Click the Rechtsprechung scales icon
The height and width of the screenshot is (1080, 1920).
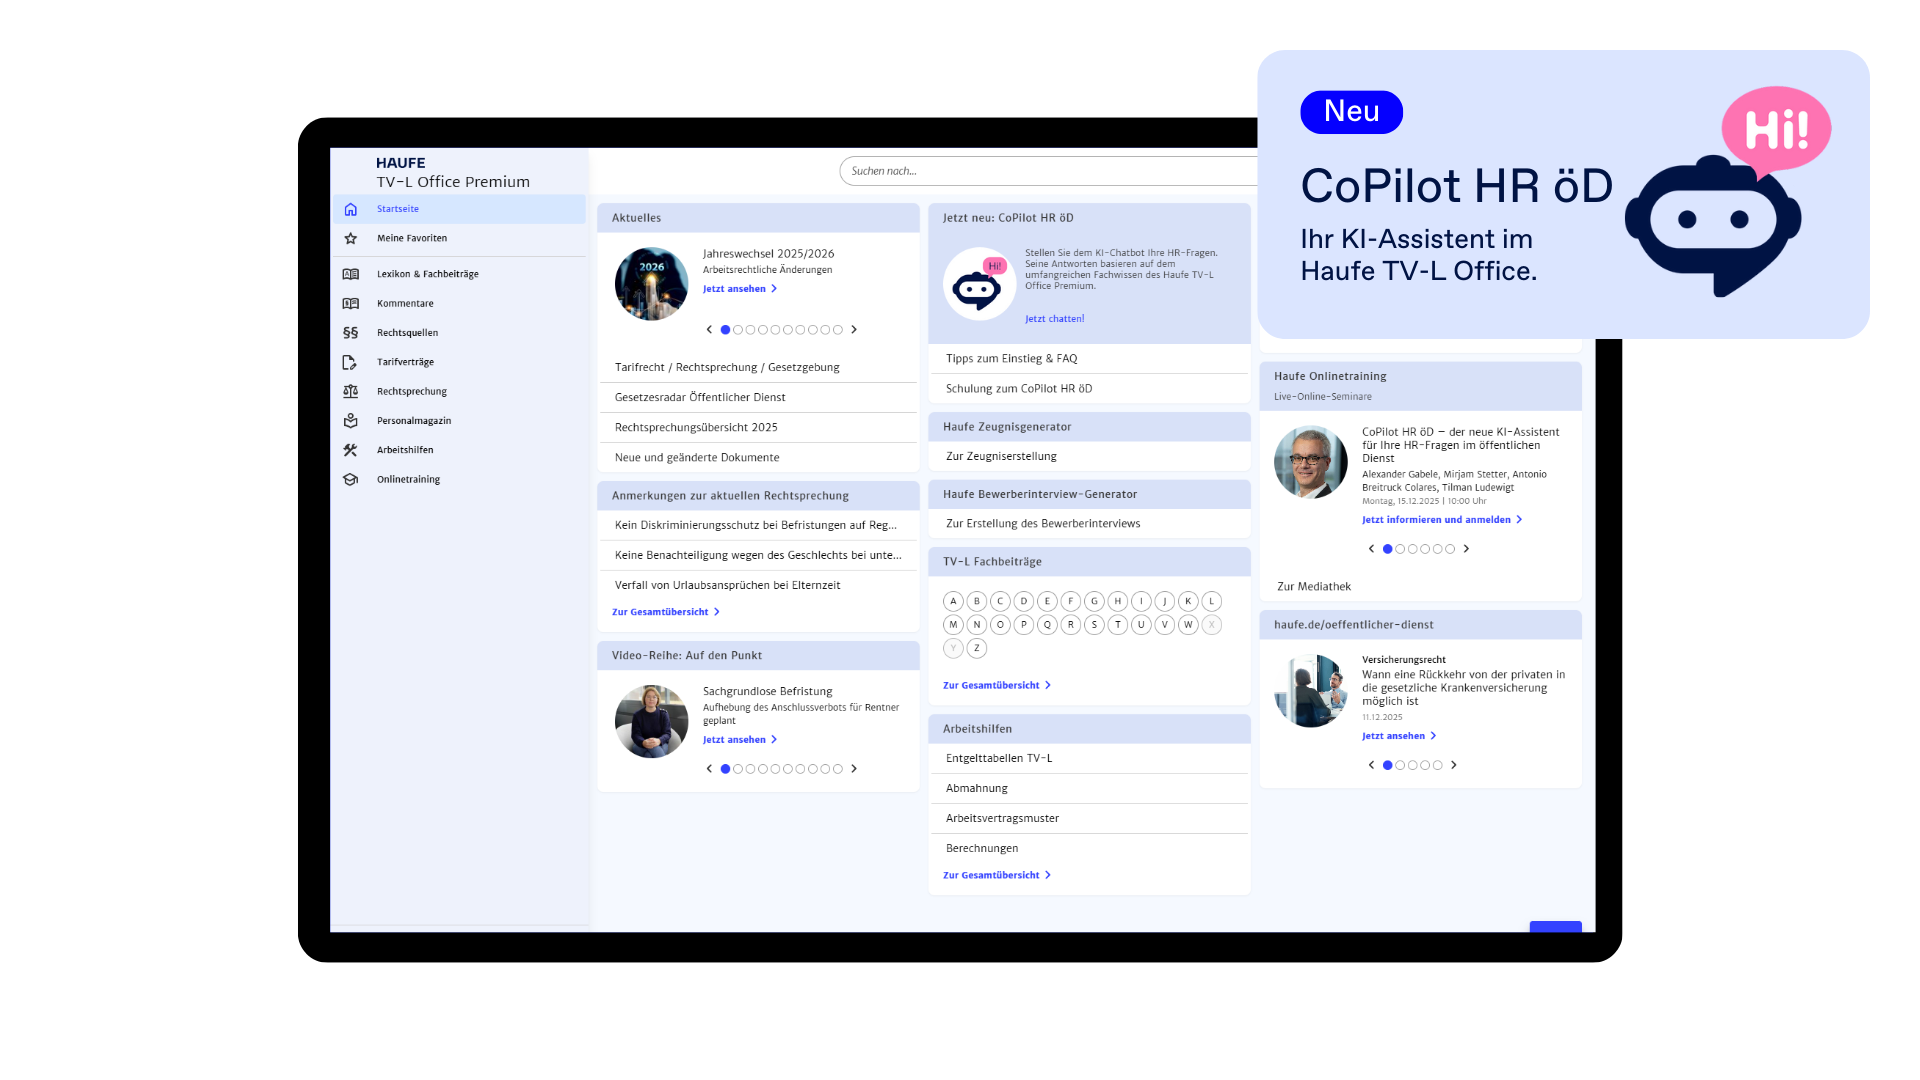pyautogui.click(x=350, y=391)
